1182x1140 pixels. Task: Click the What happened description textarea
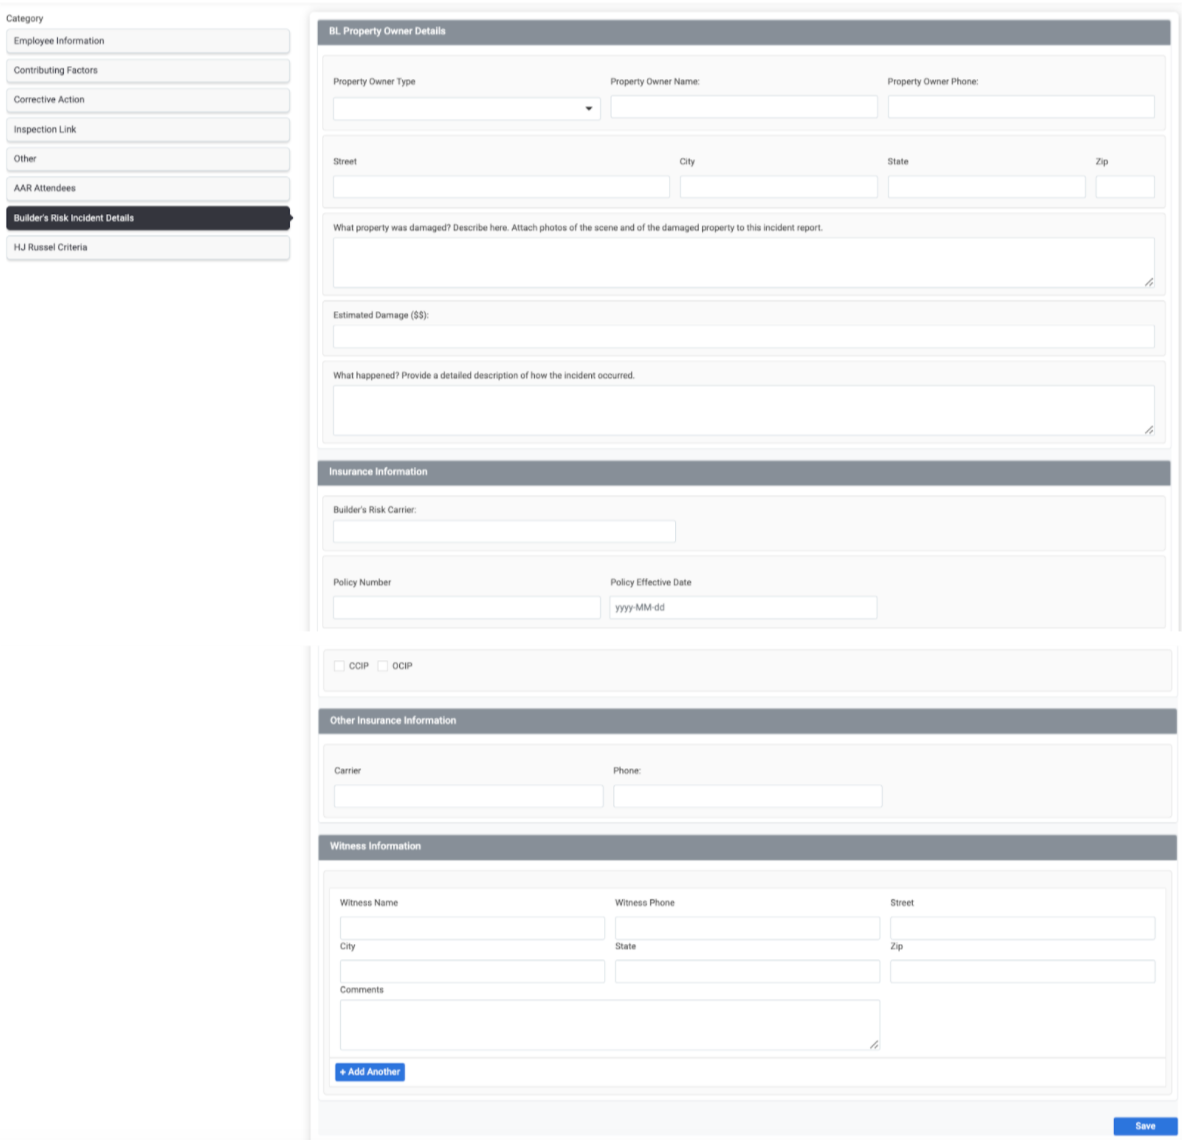[x=744, y=410]
